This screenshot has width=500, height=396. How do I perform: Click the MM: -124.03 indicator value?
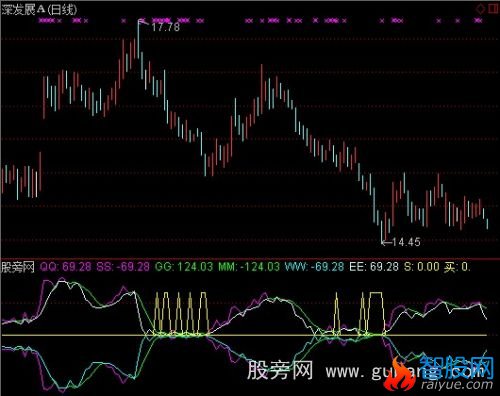[249, 267]
